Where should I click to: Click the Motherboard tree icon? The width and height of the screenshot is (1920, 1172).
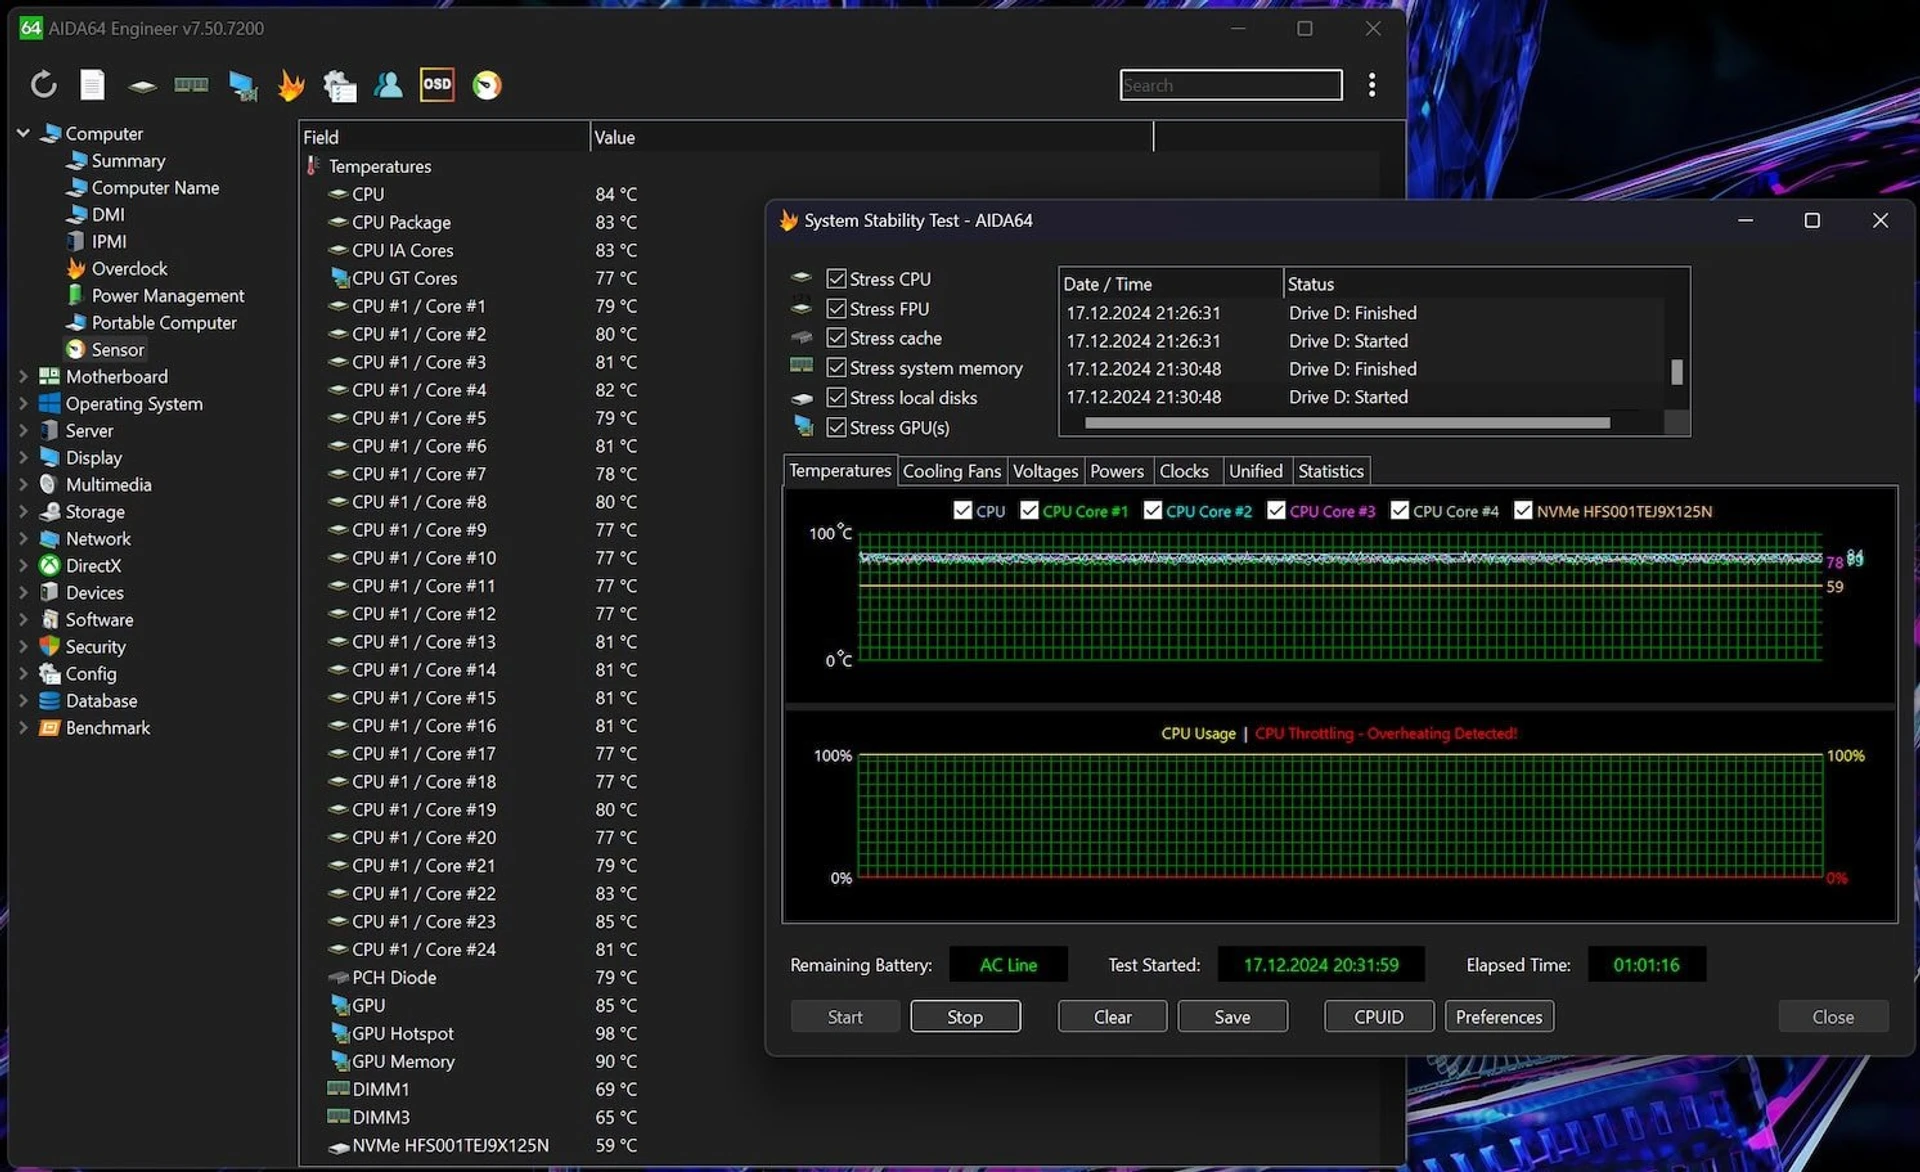click(x=49, y=377)
